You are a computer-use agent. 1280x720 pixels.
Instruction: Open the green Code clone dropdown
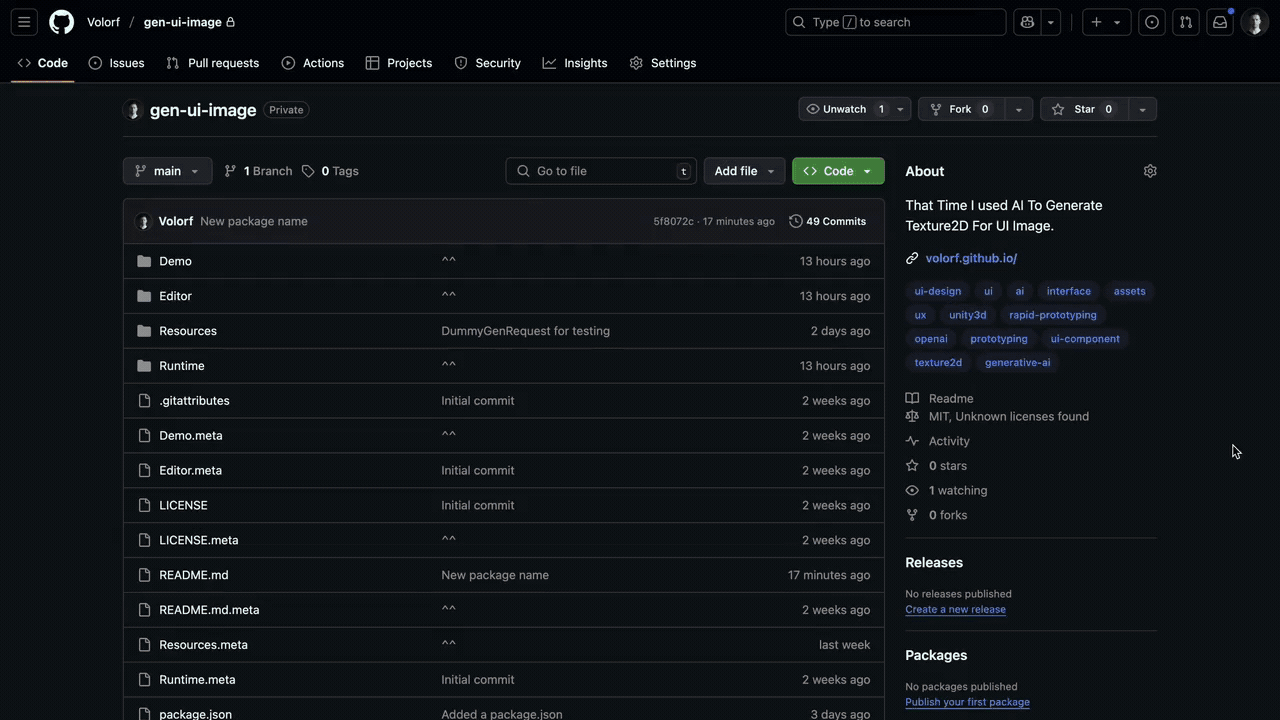(838, 171)
